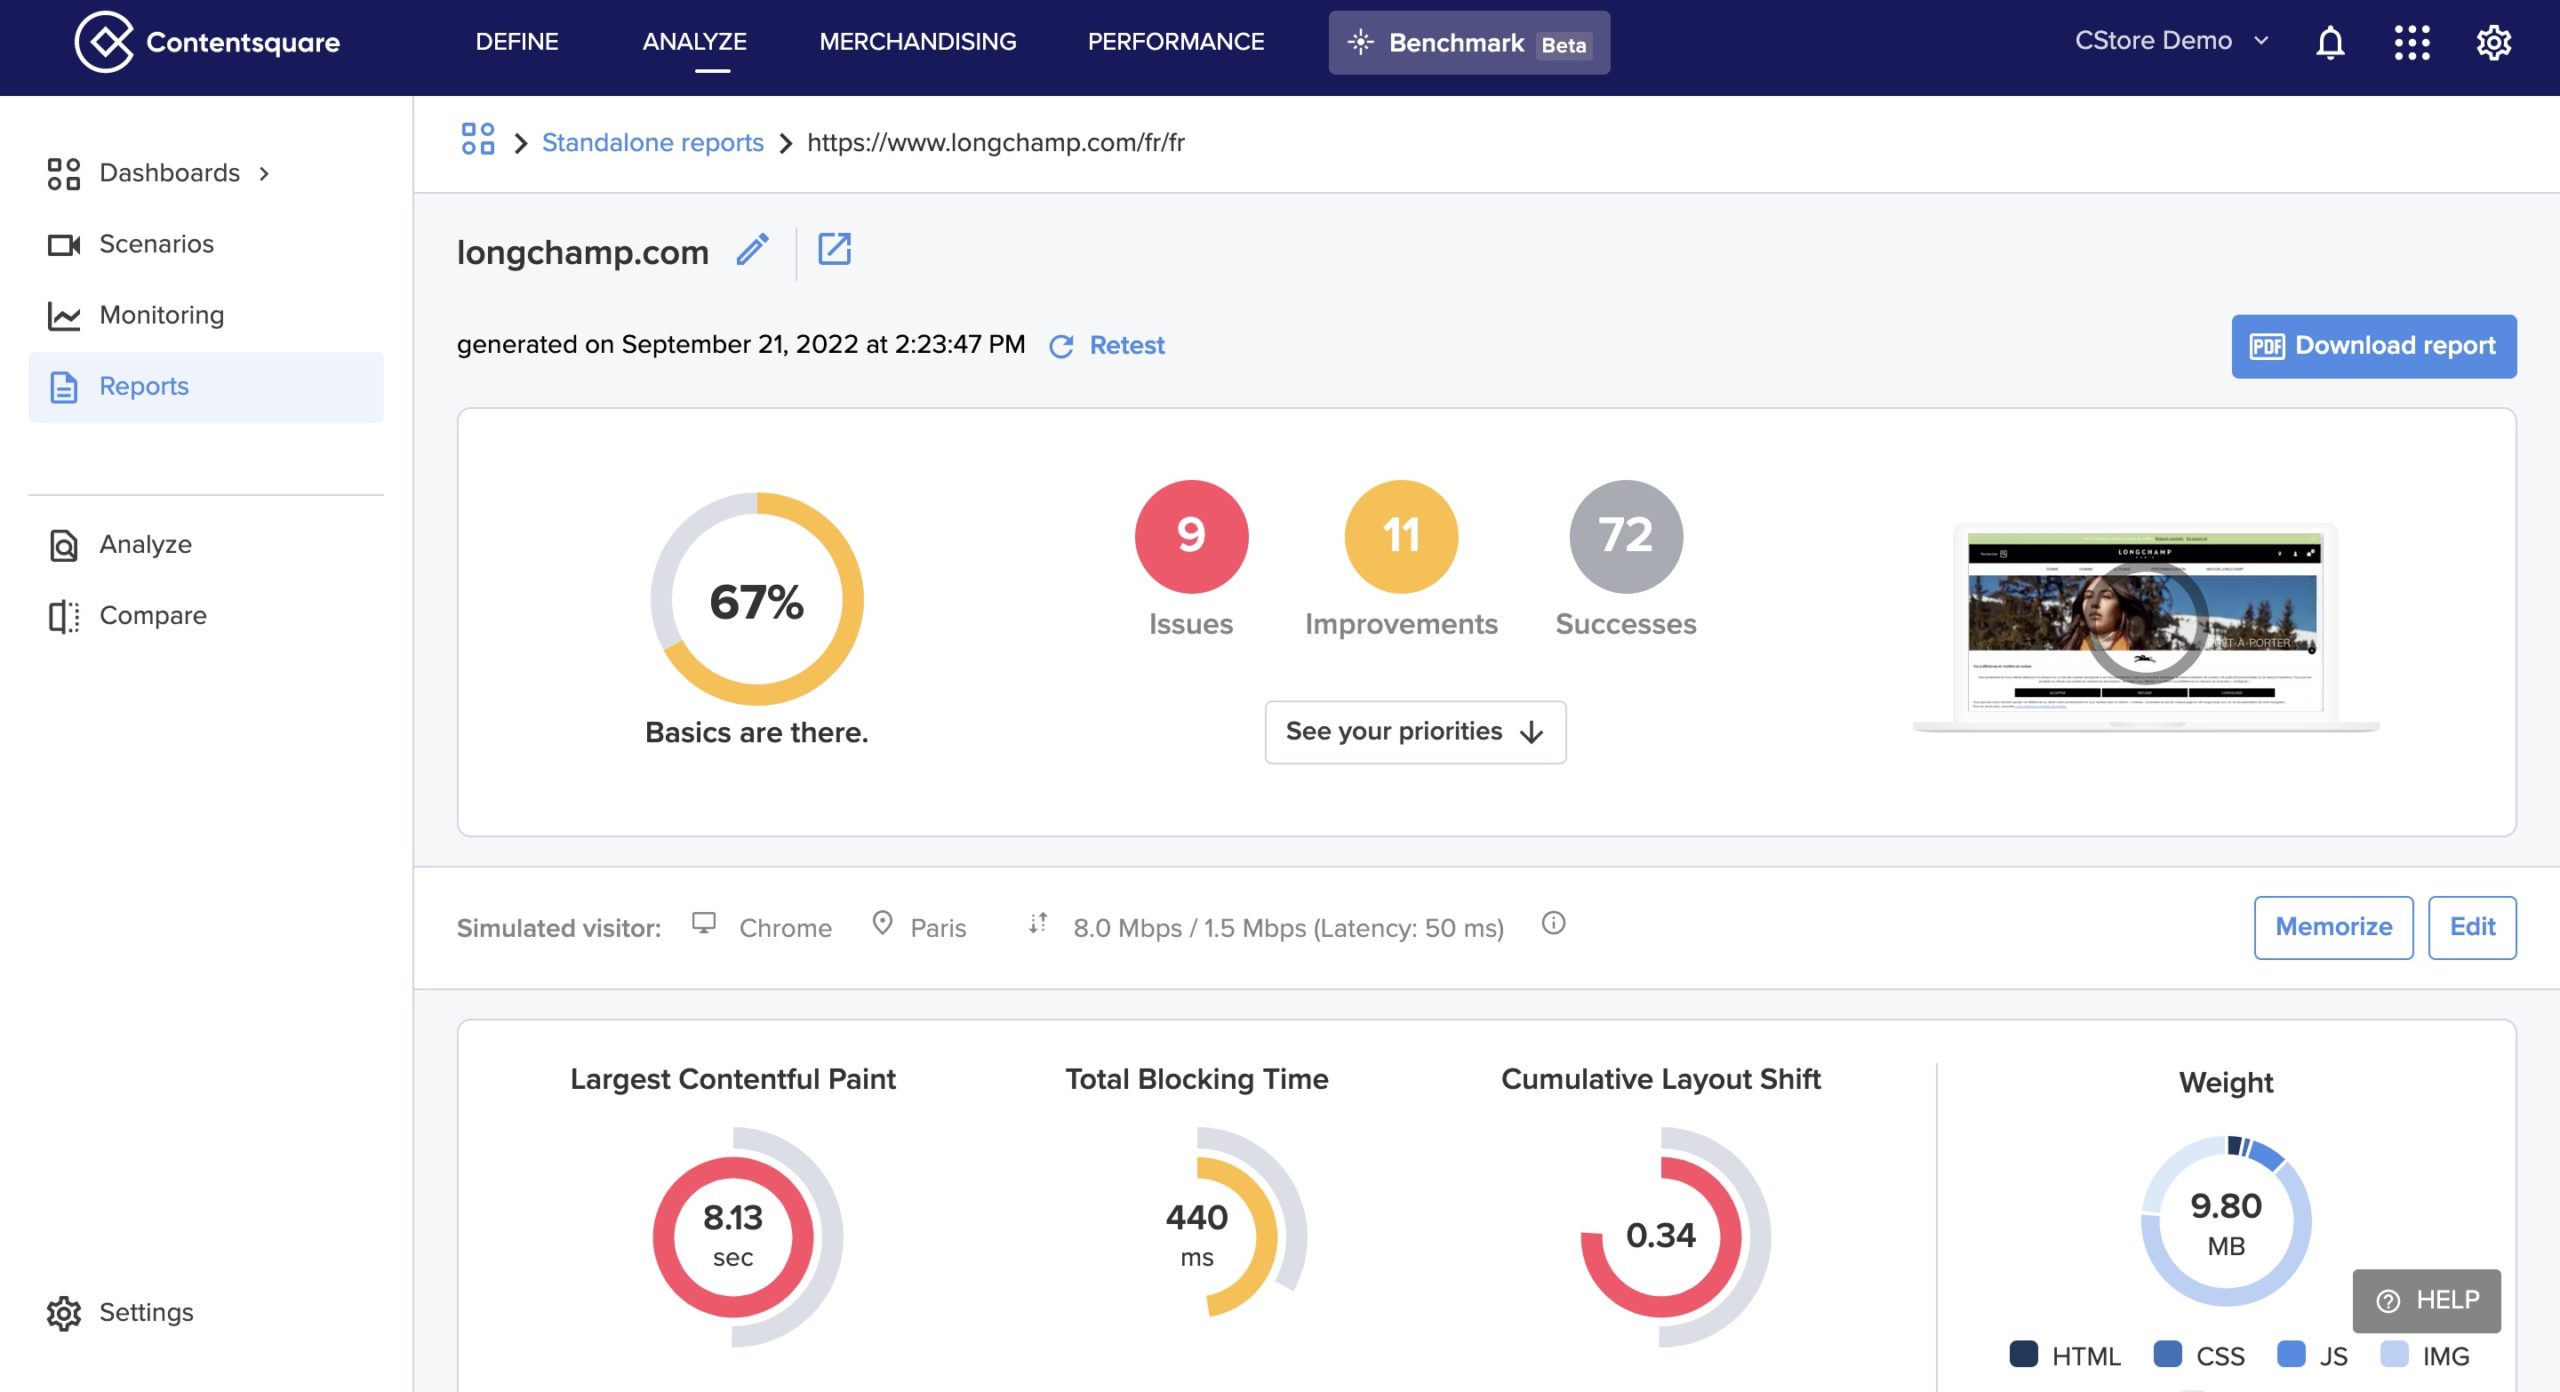This screenshot has height=1392, width=2560.
Task: Click the CSS legend color swatch
Action: point(2168,1354)
